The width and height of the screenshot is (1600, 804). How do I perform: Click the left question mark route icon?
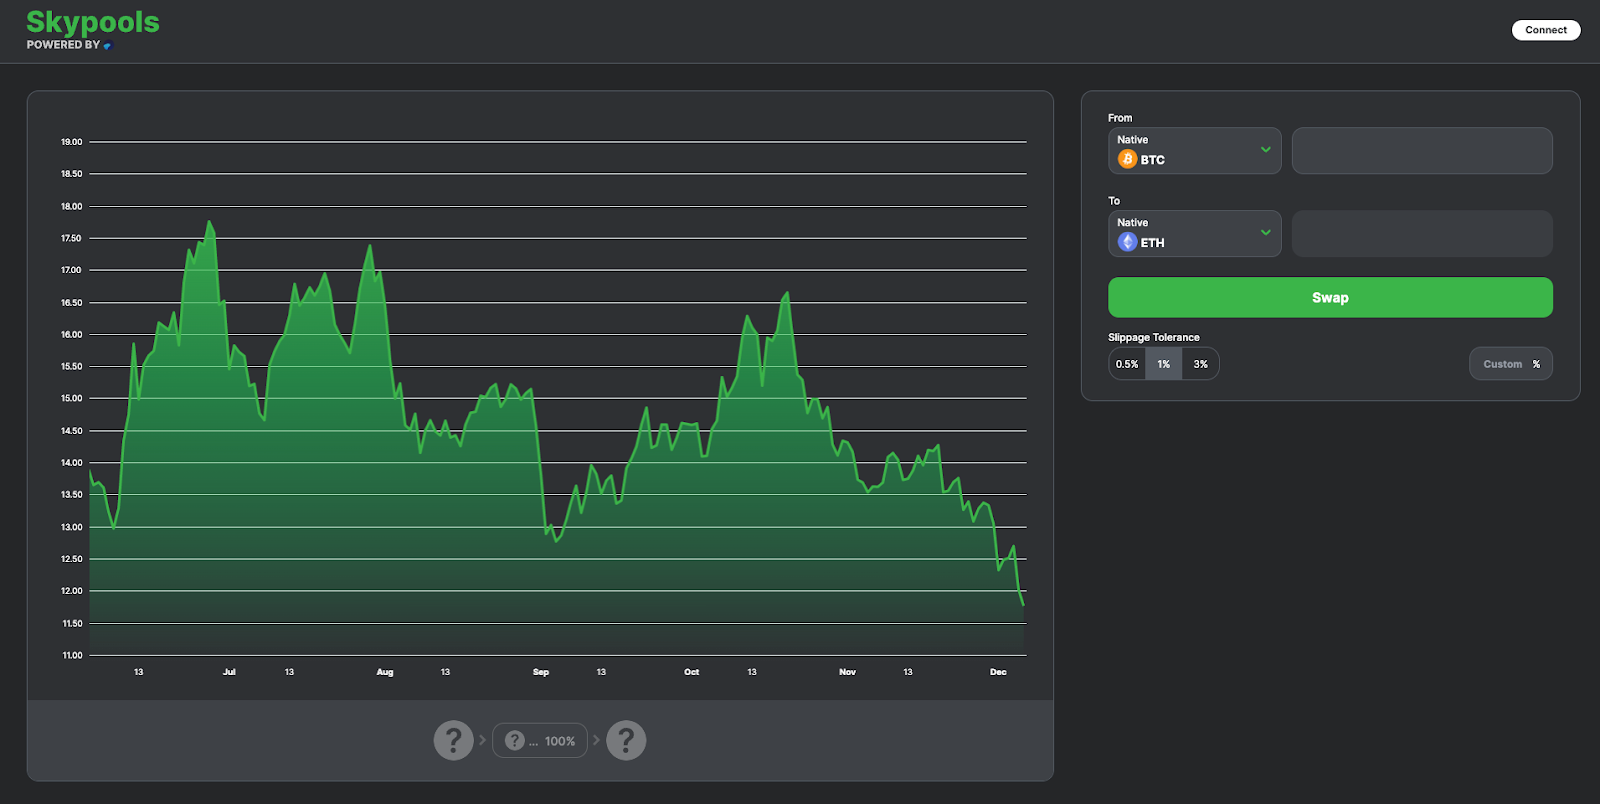[453, 741]
